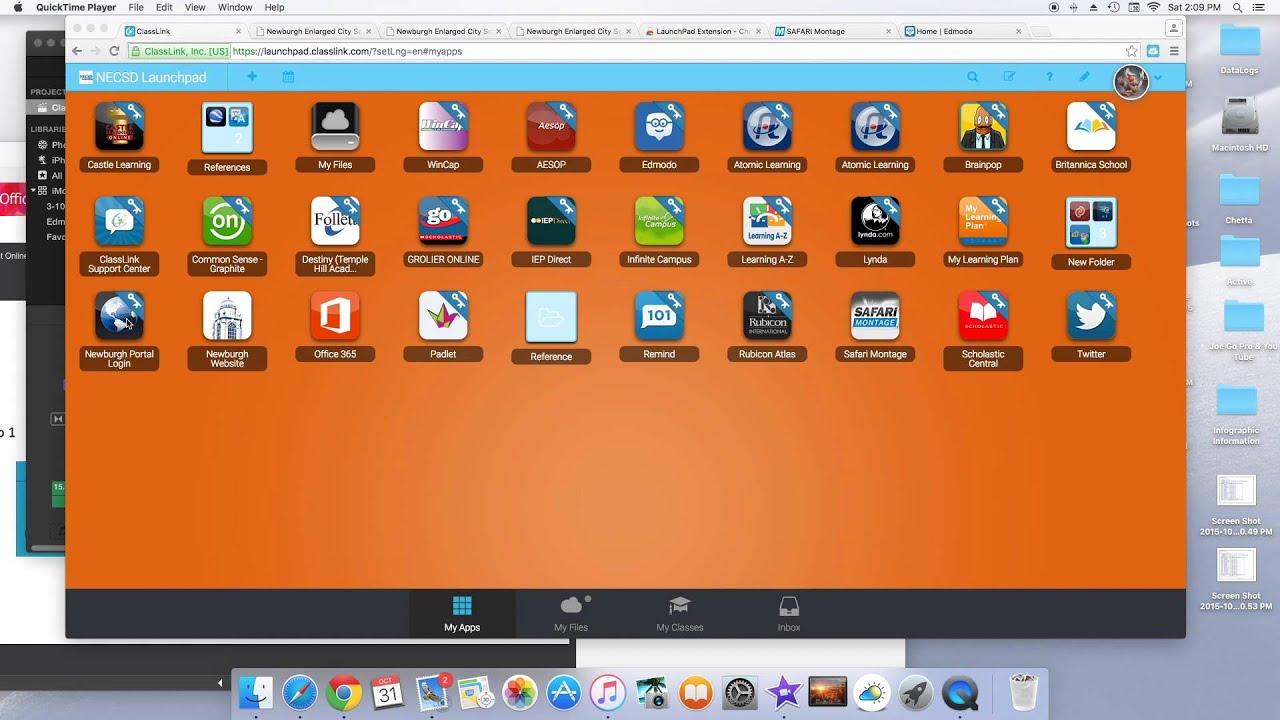Viewport: 1280px width, 720px height.
Task: Open the Padlet app
Action: click(443, 316)
